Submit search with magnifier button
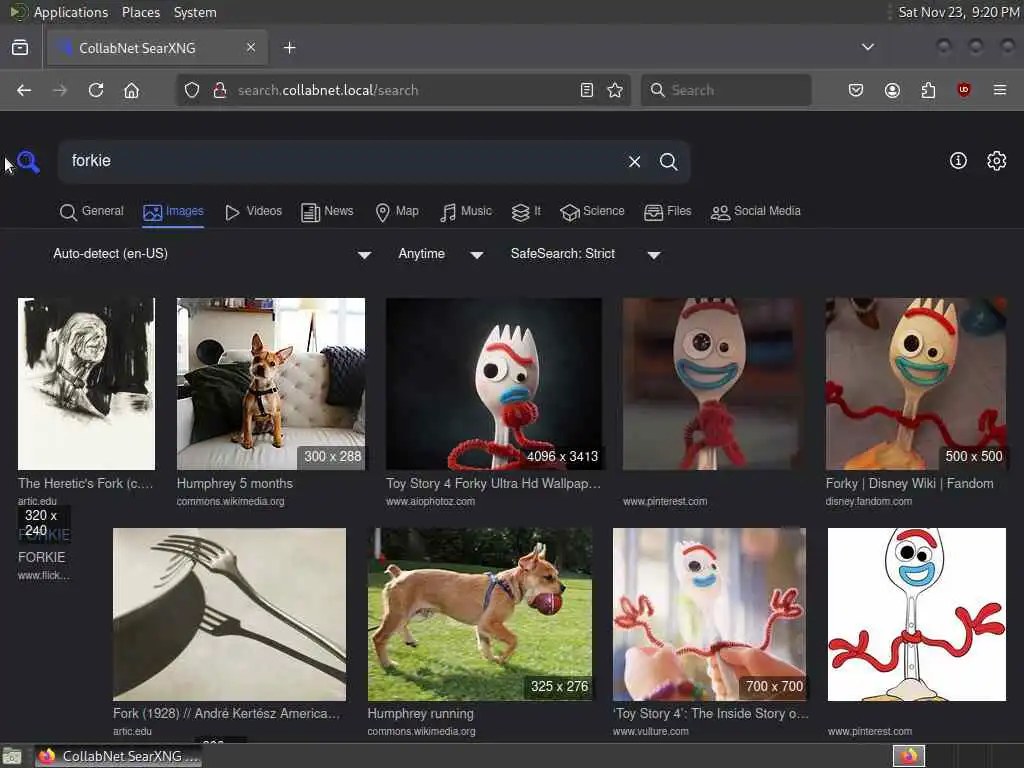This screenshot has width=1024, height=768. pos(668,161)
